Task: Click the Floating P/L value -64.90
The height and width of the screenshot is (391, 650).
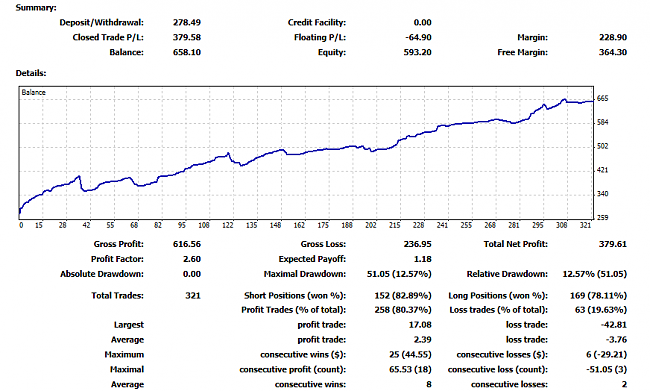Action: coord(418,37)
